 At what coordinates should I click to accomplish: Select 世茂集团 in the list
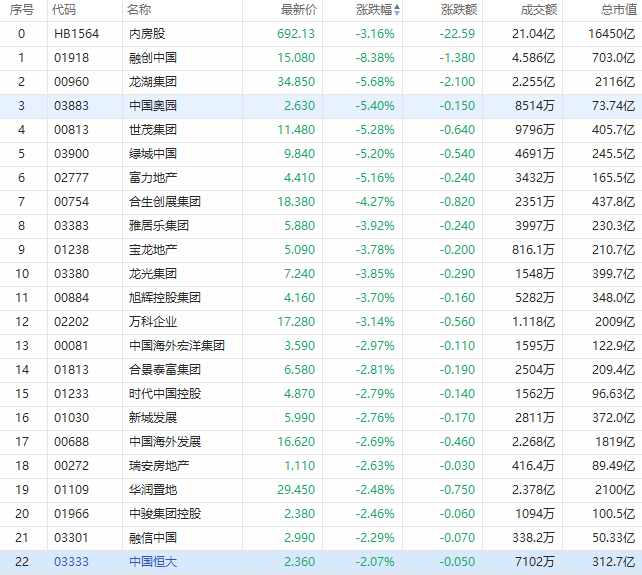[x=153, y=130]
